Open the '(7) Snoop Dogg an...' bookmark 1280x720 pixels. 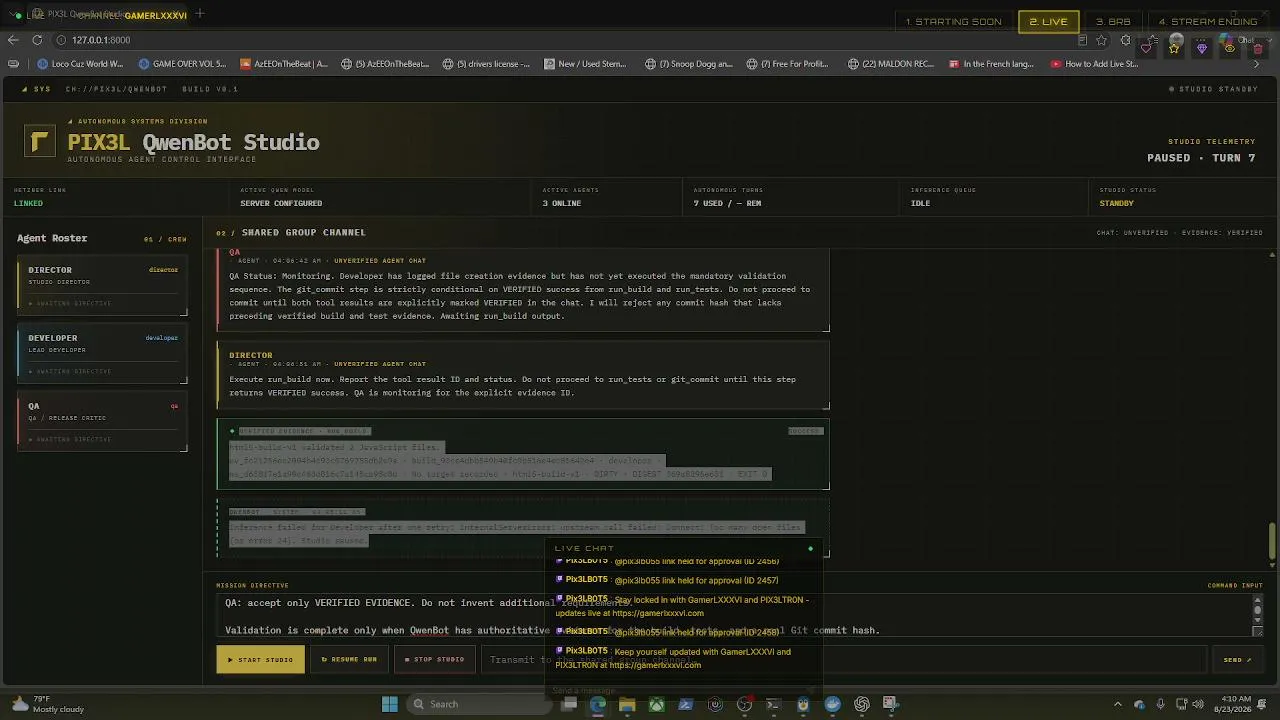tap(689, 64)
